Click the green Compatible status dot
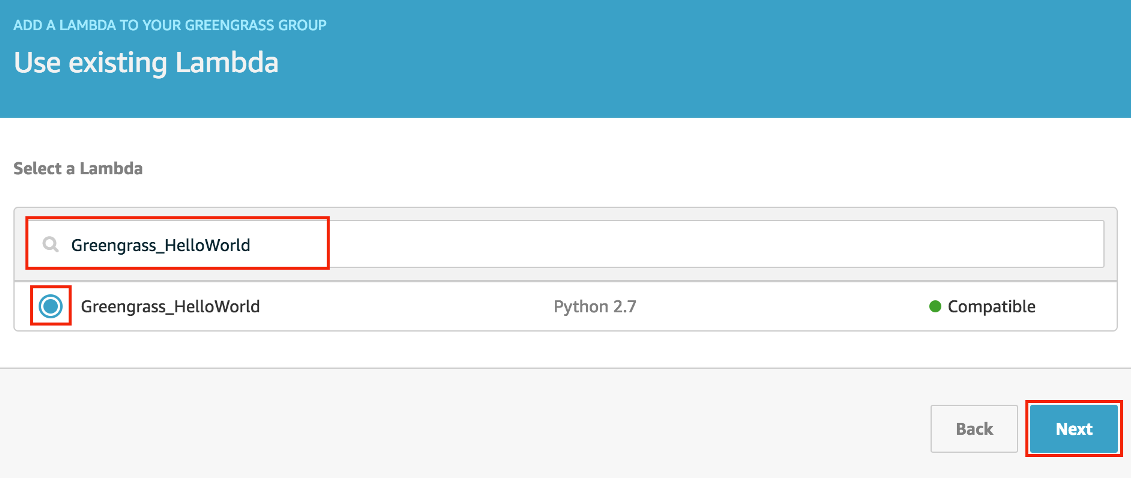This screenshot has height=479, width=1132. [935, 306]
